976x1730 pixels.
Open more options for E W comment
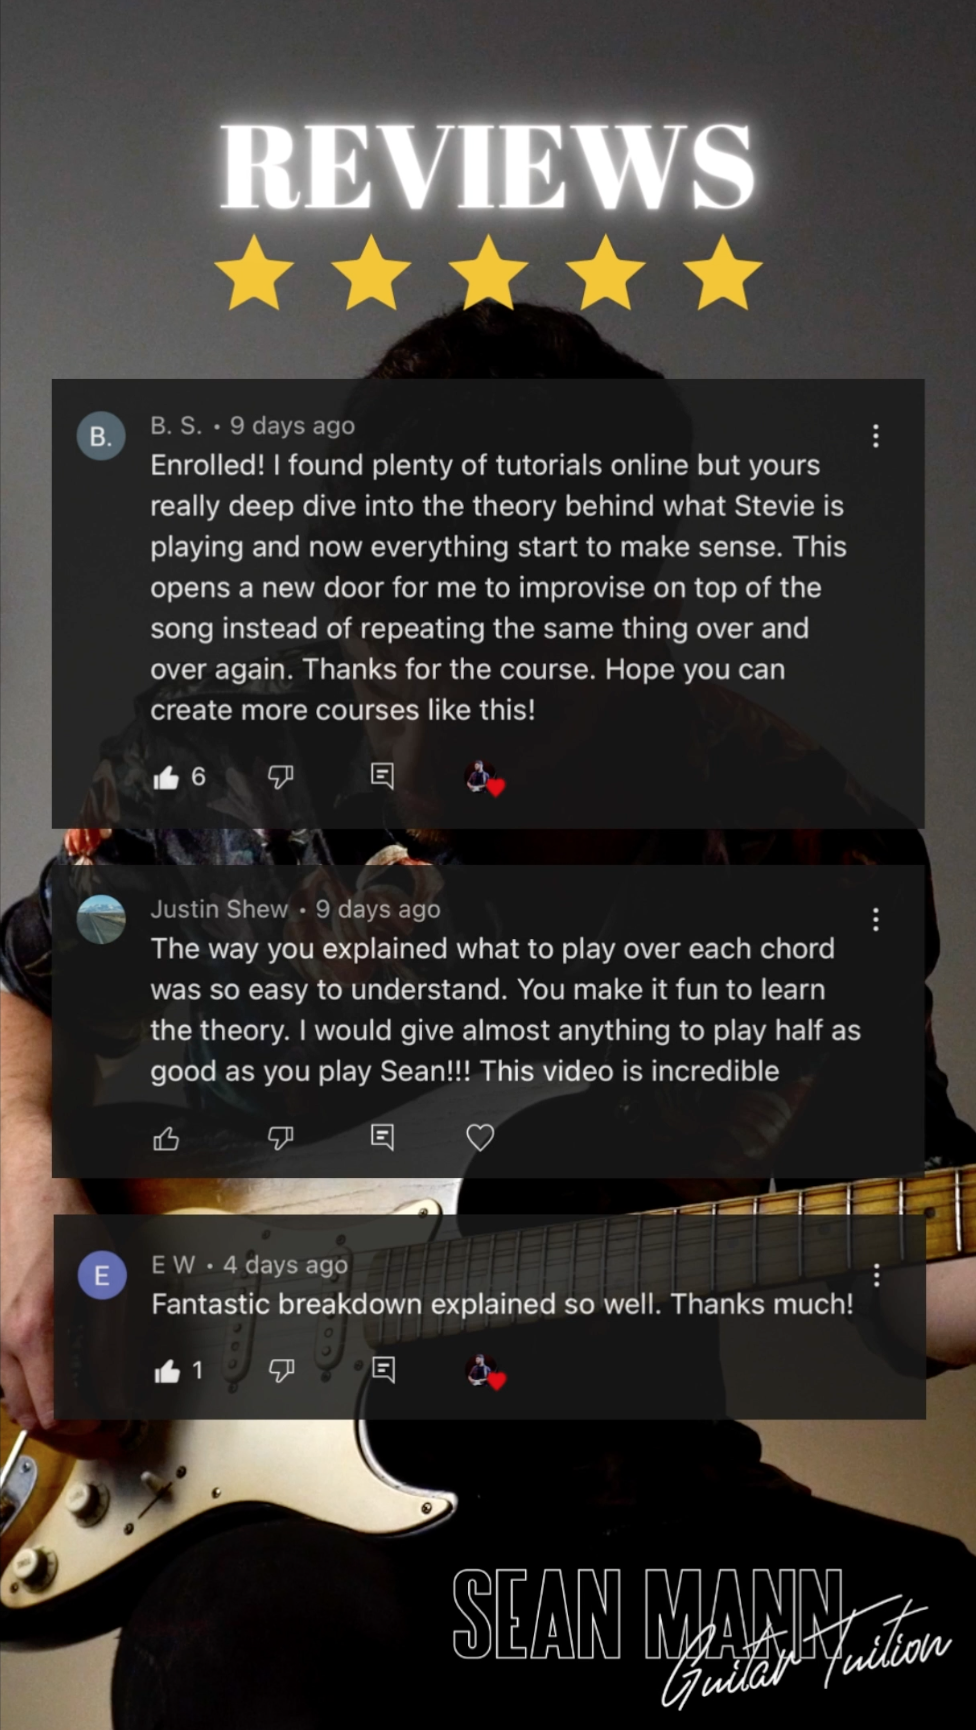pyautogui.click(x=877, y=1275)
